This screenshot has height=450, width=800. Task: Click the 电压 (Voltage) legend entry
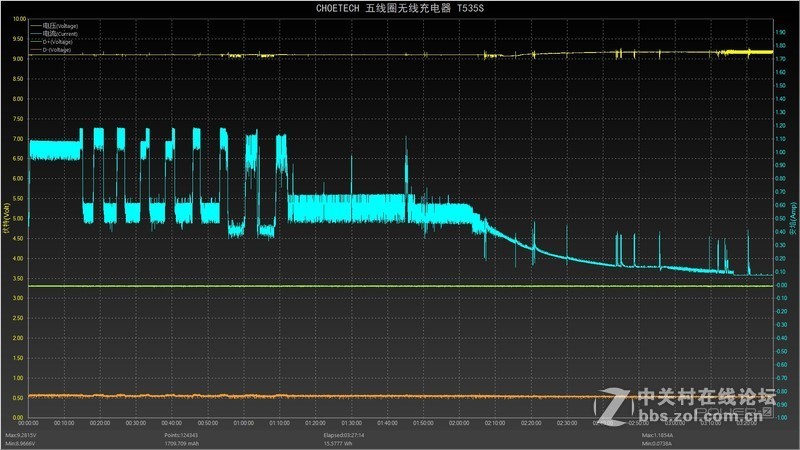point(55,26)
